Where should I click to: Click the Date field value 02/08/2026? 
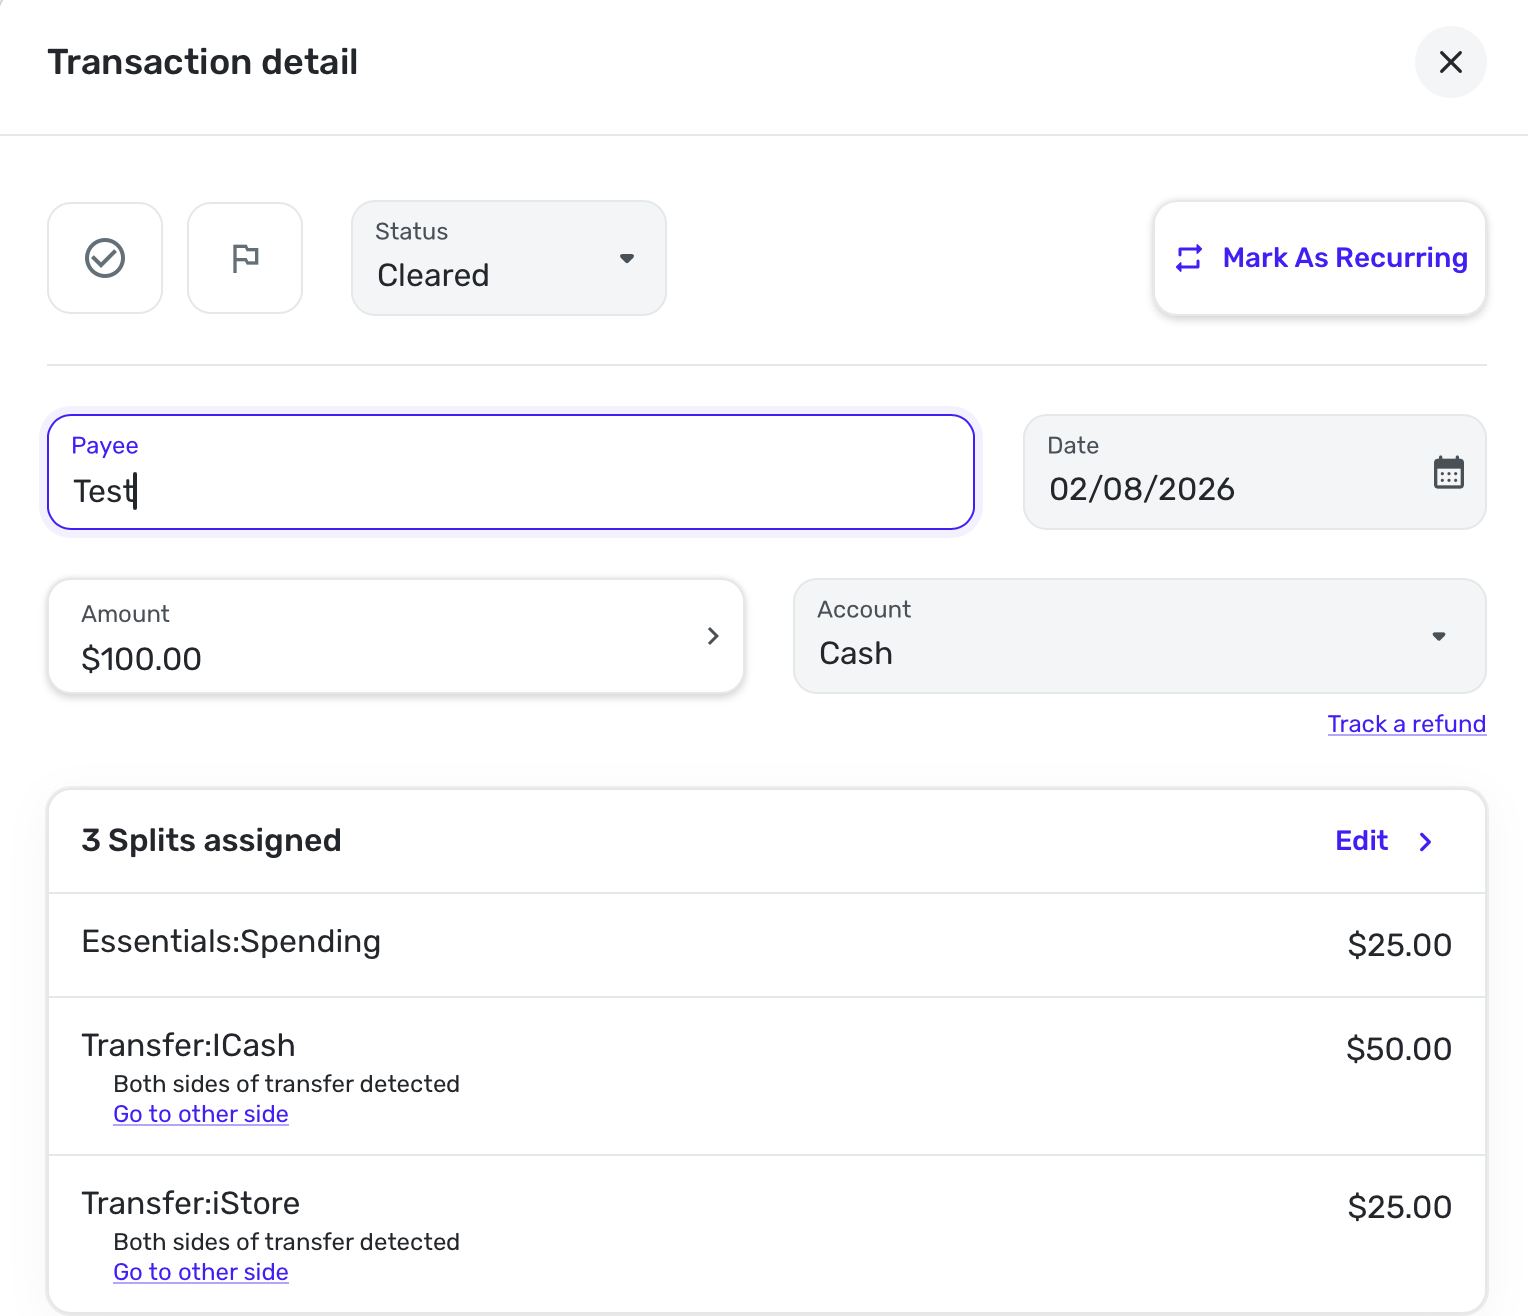(1142, 489)
